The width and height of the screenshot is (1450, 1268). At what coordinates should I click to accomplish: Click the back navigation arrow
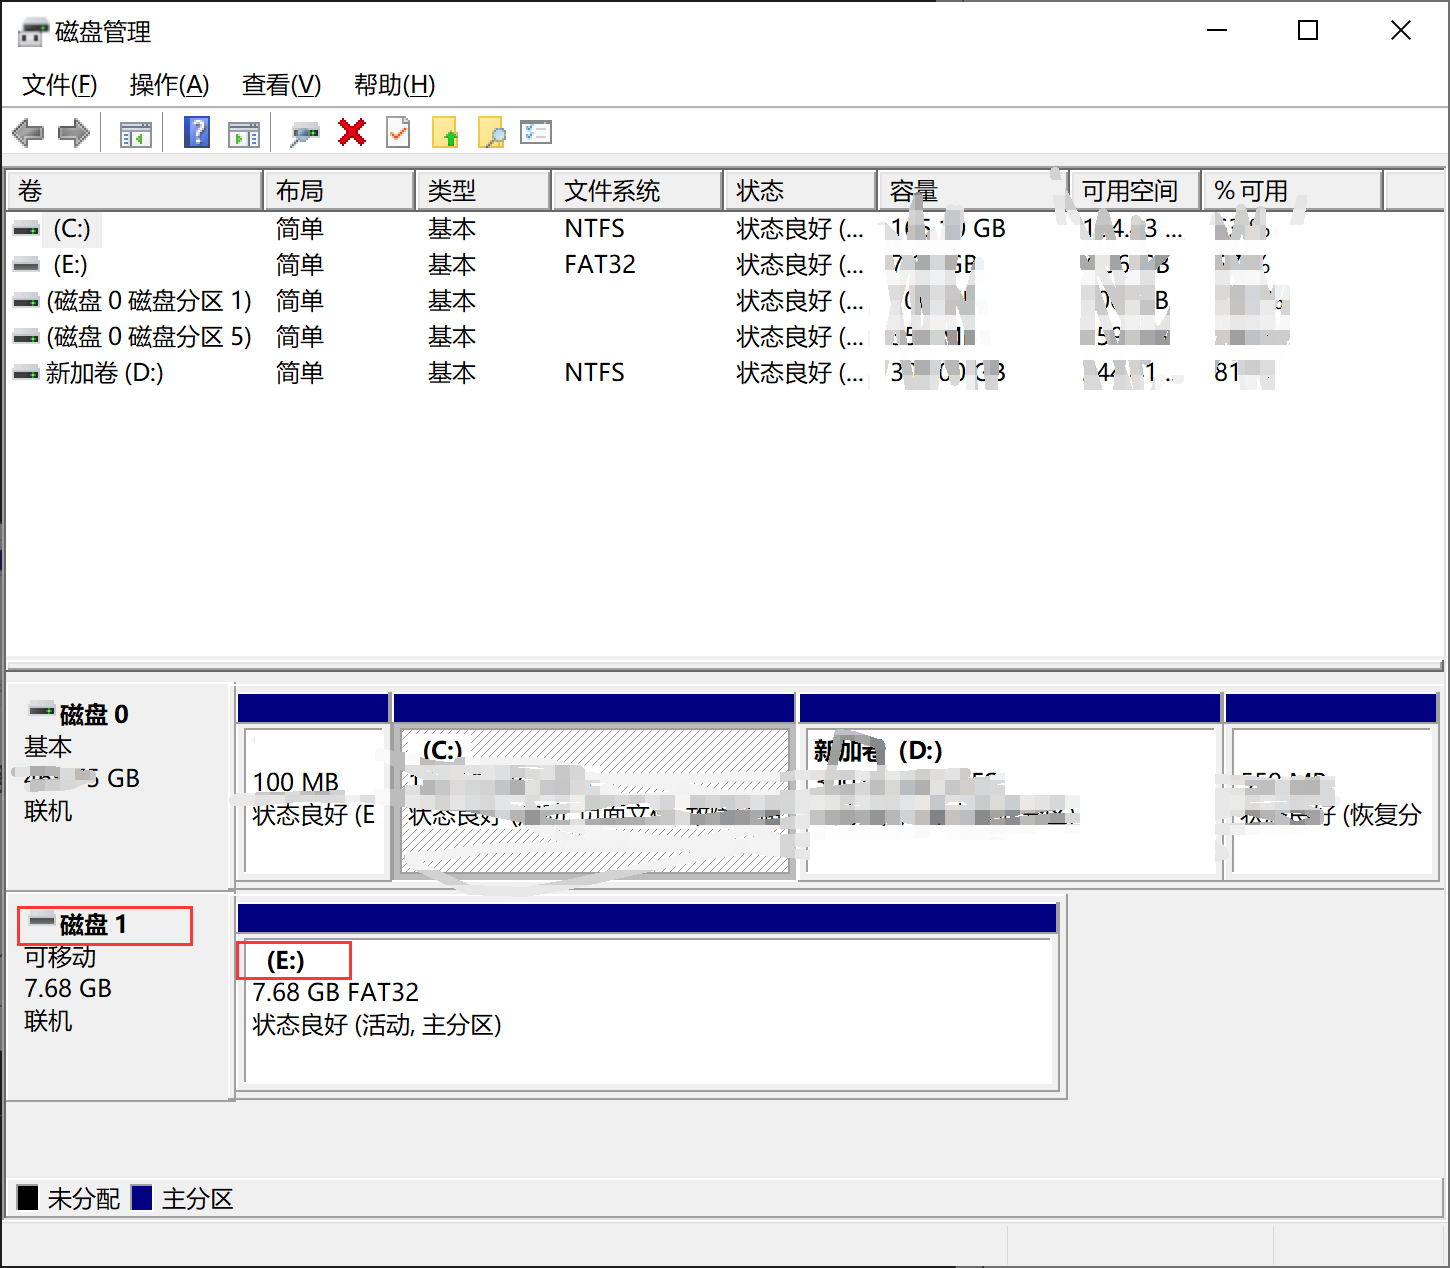(x=27, y=132)
